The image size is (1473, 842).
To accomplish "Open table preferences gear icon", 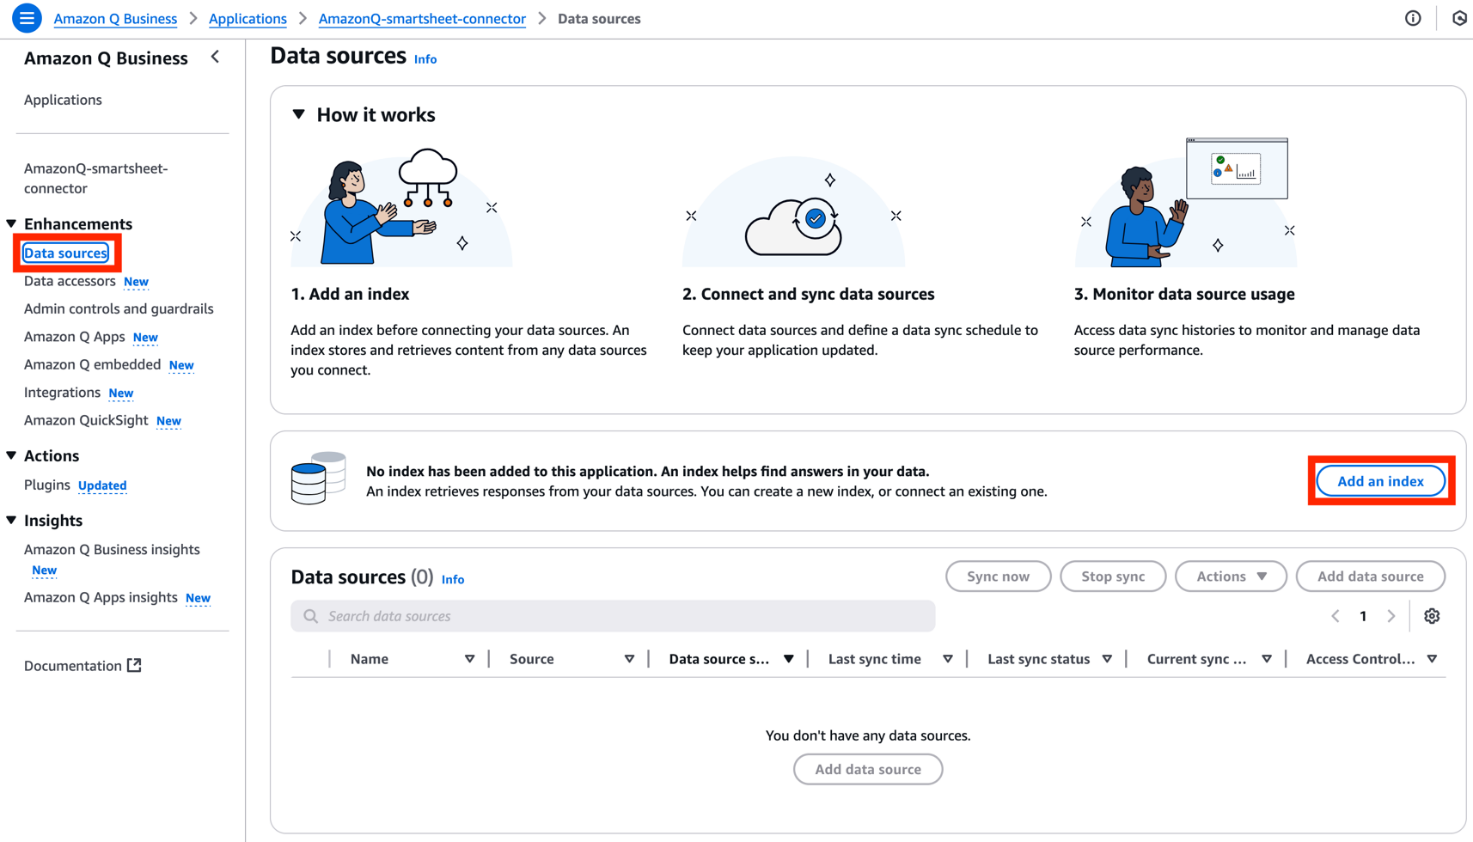I will tap(1432, 616).
